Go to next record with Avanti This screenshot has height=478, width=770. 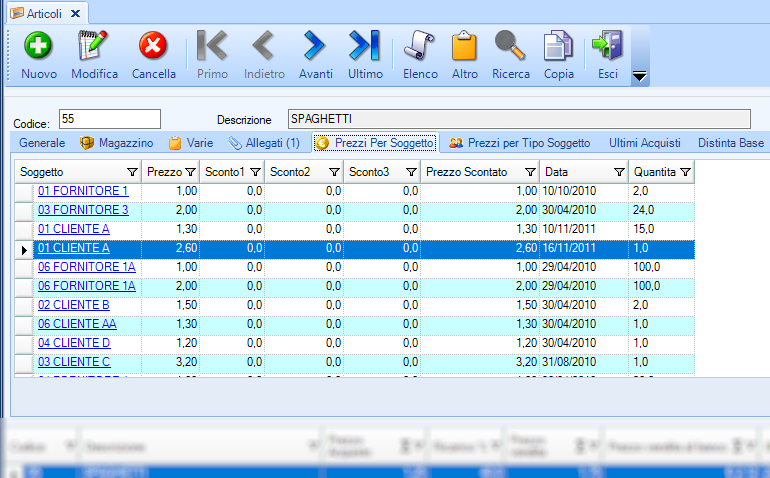coord(316,46)
